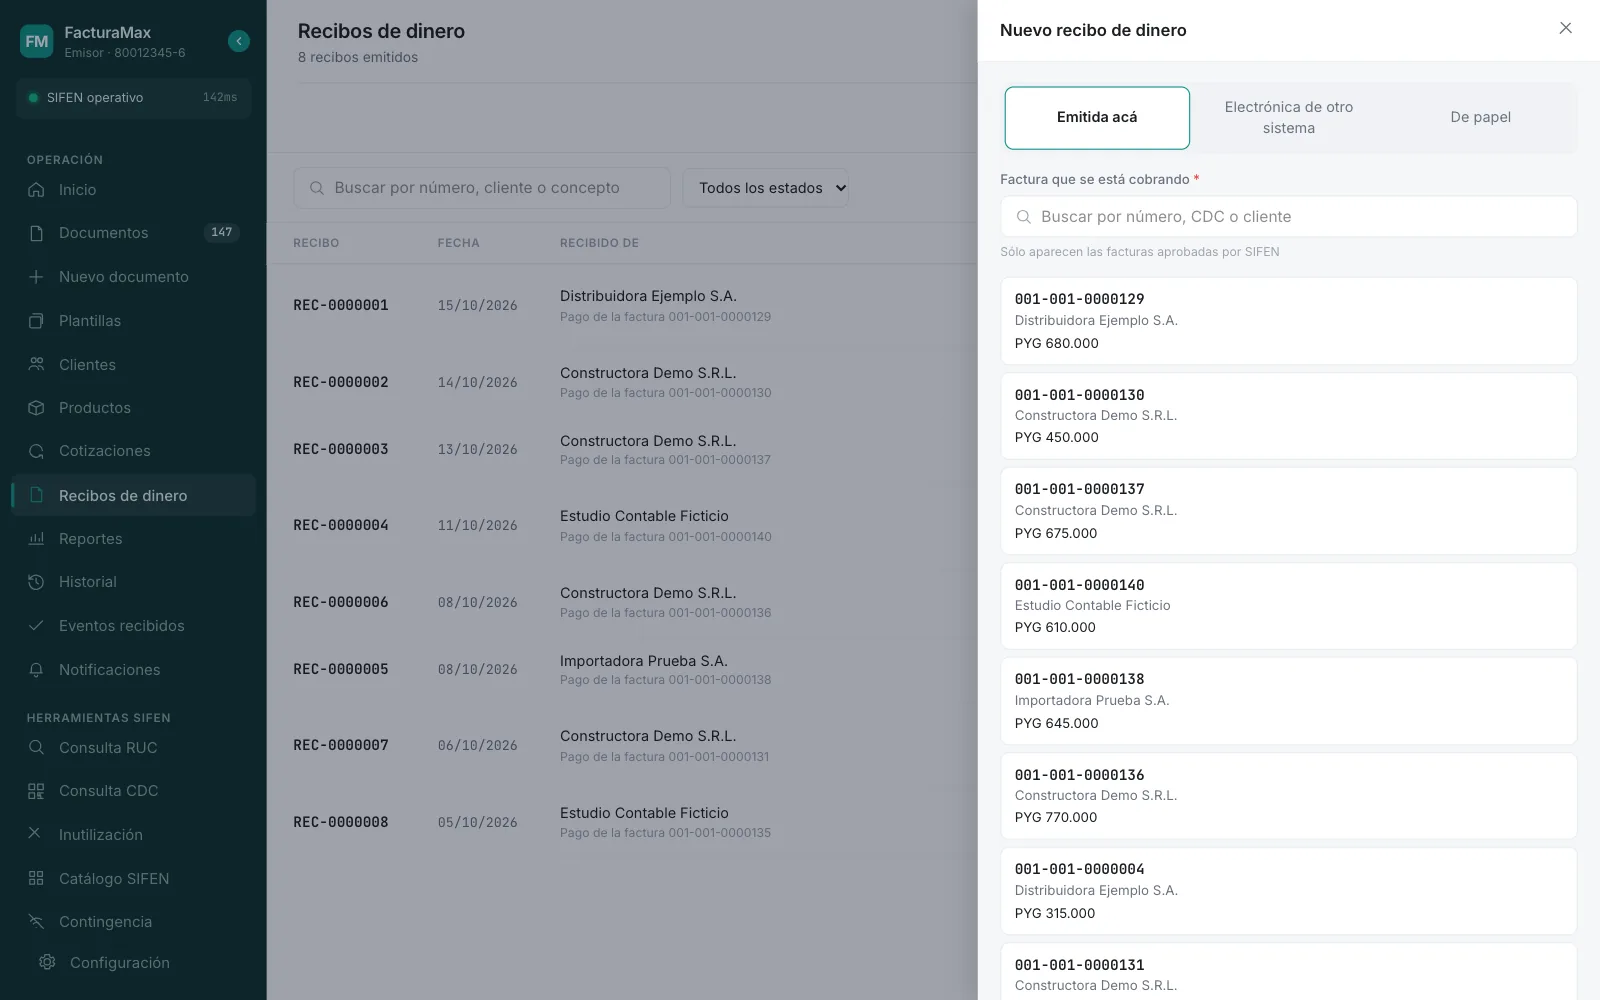Pick invoice 001-001-0000140 from Estudio Contable Ficticio

click(x=1288, y=606)
